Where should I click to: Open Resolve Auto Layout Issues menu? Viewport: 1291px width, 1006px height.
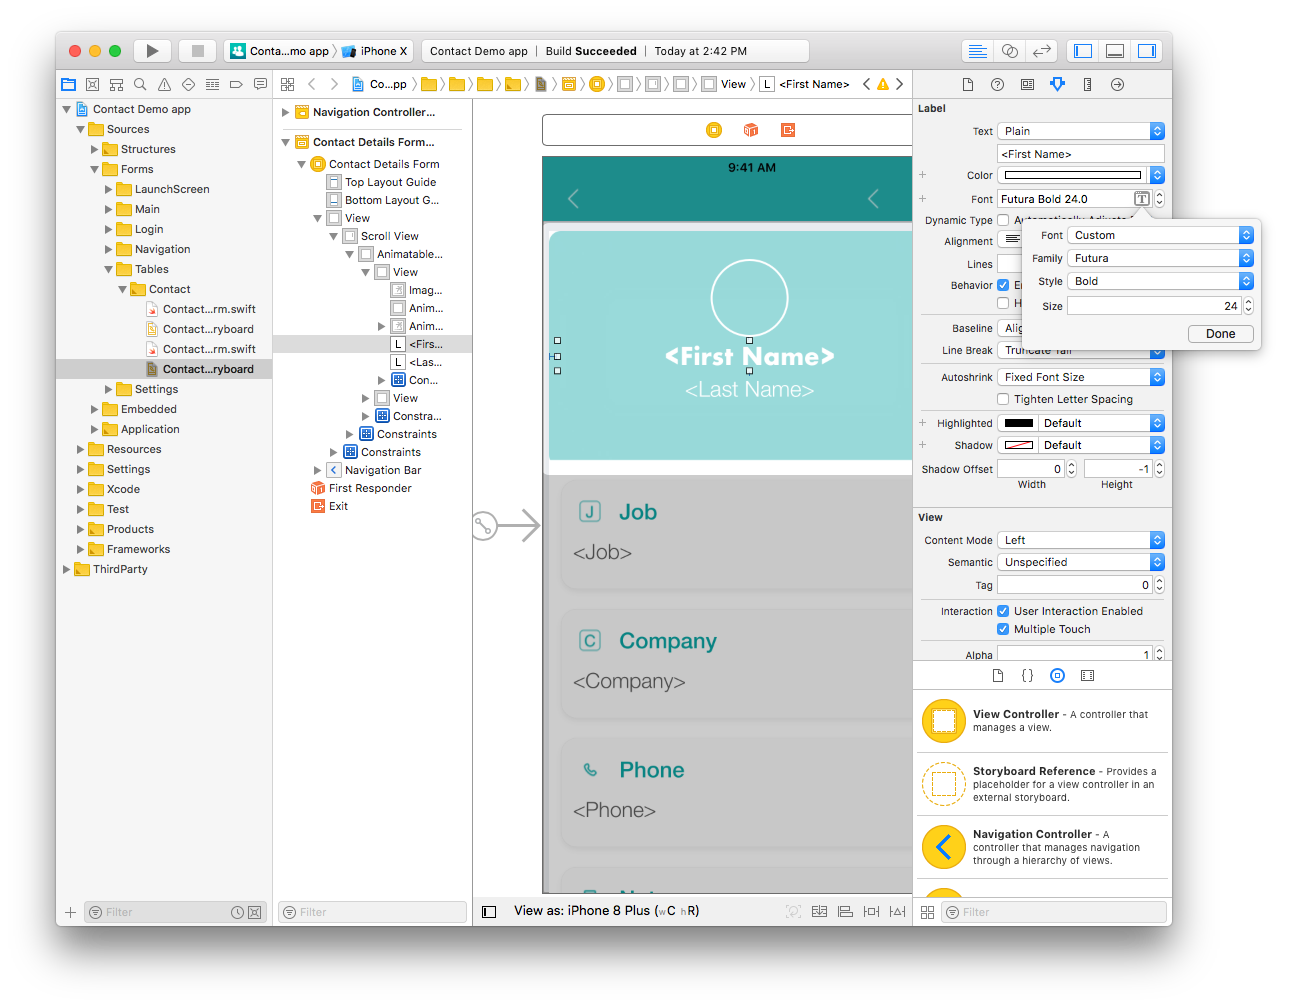[897, 911]
